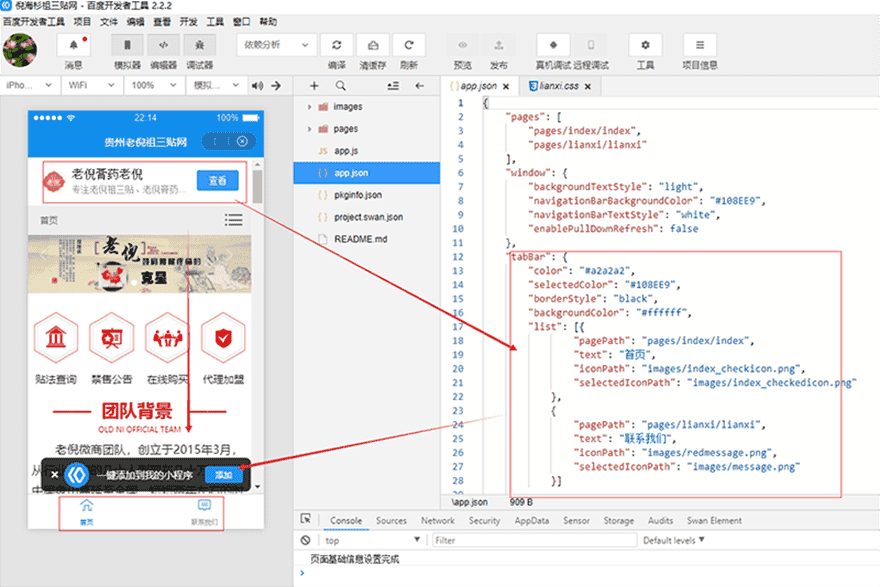Open the simulator page list menu icon

(233, 220)
